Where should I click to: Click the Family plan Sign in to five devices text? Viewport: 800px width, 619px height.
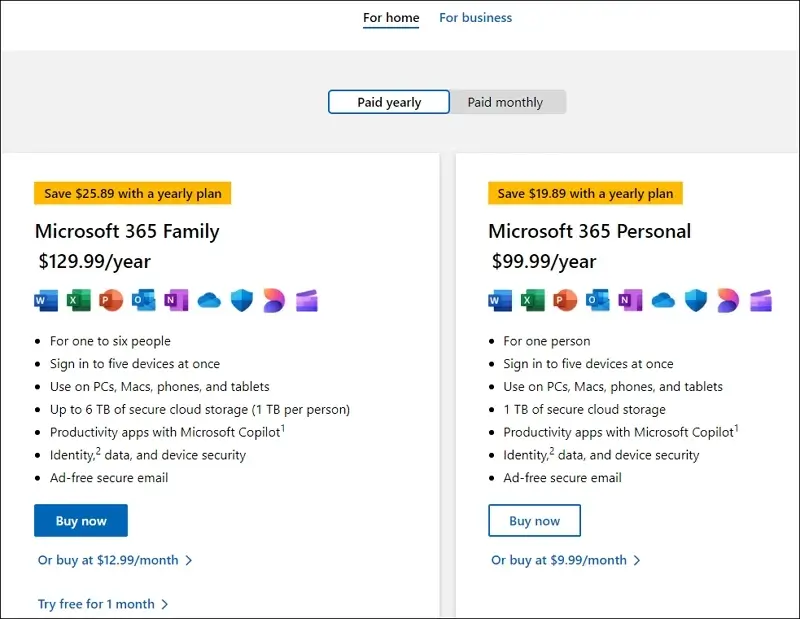click(135, 364)
